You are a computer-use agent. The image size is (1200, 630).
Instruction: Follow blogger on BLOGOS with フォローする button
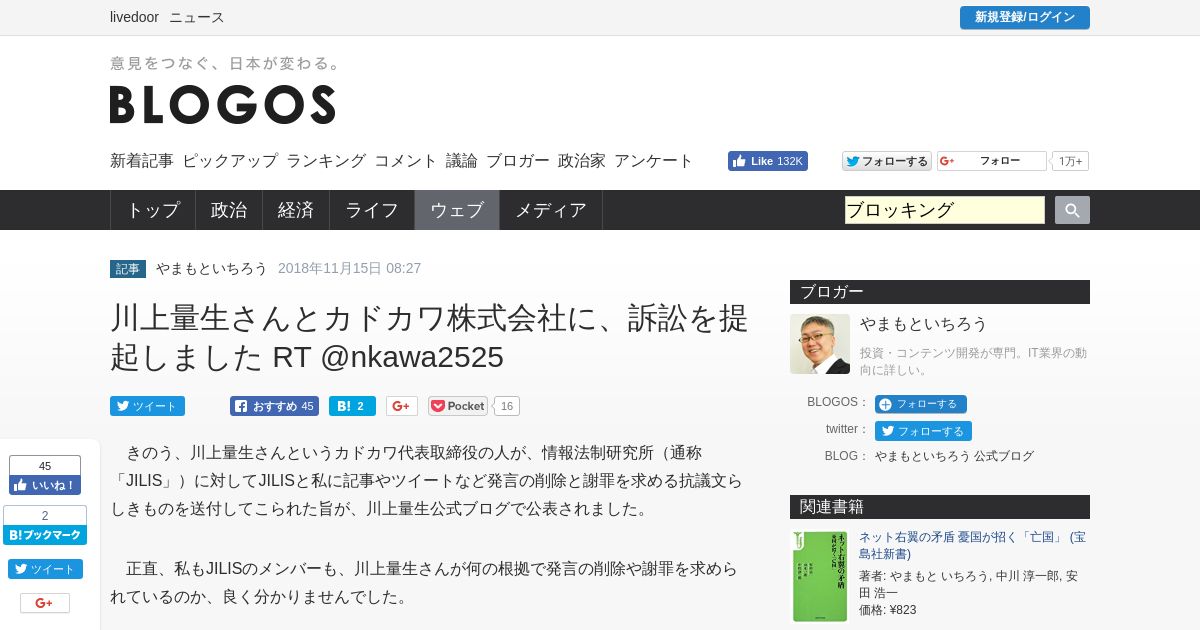921,404
